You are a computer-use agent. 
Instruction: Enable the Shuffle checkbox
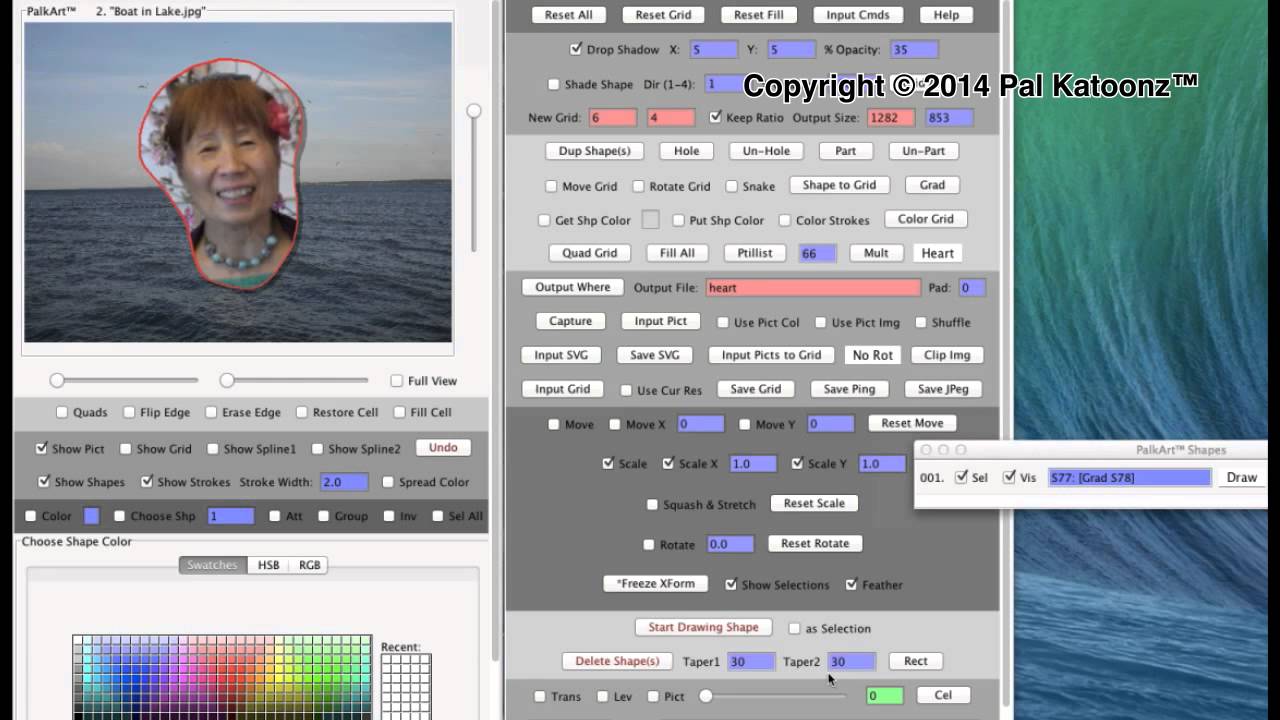(921, 323)
